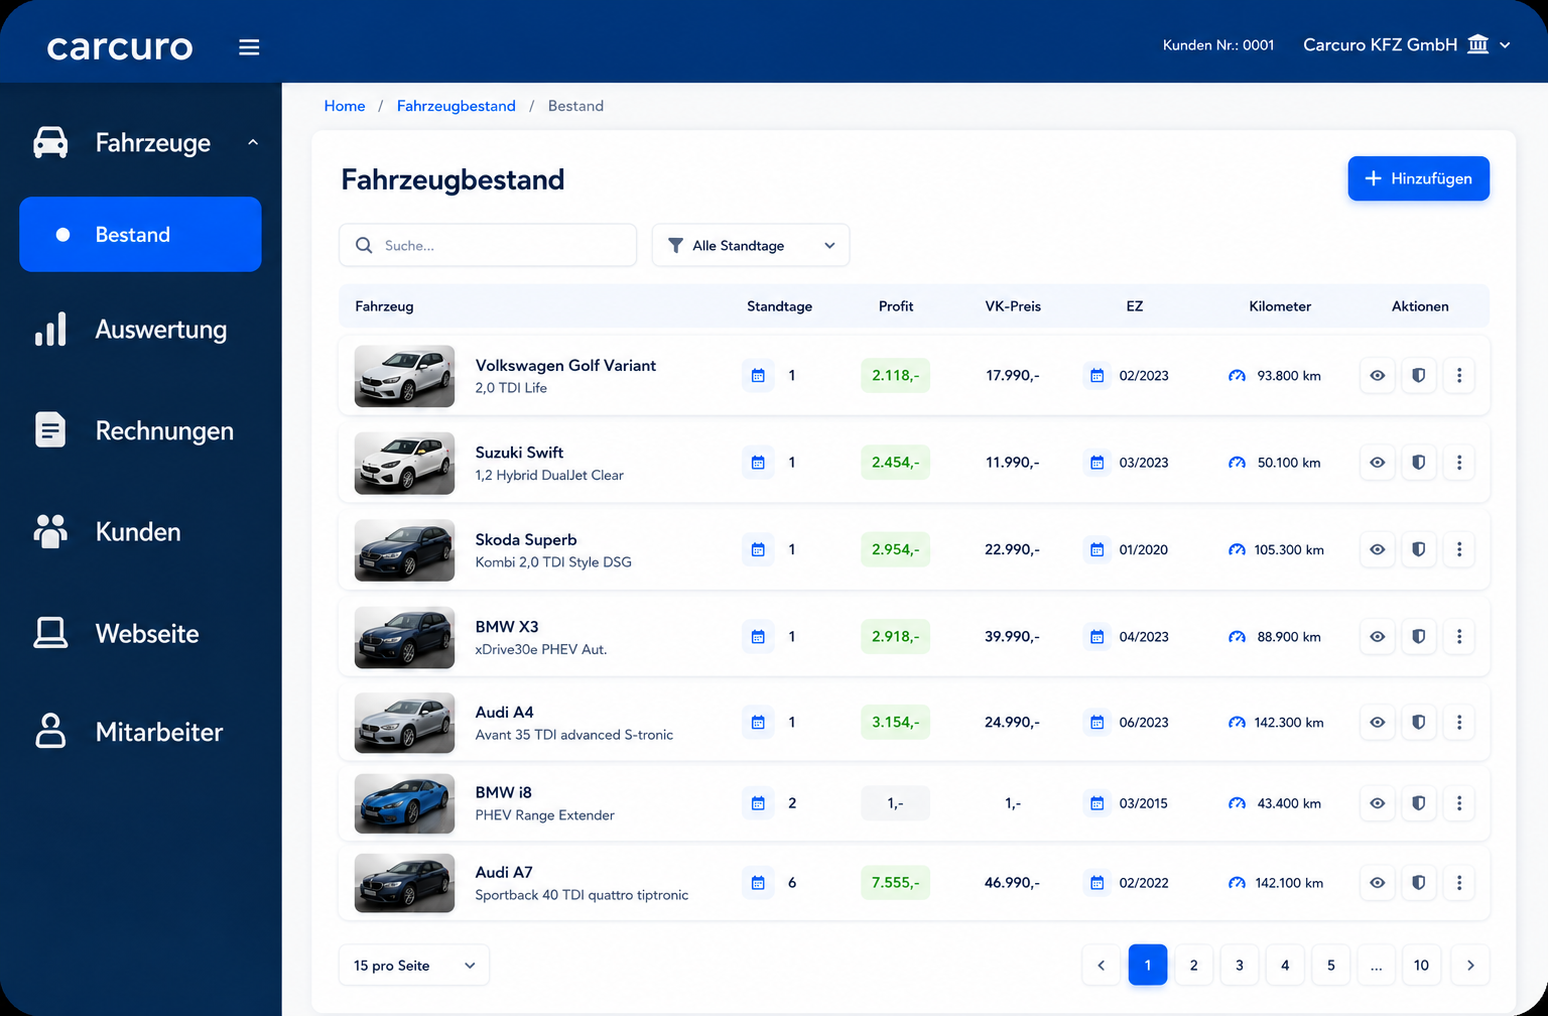The width and height of the screenshot is (1548, 1016).
Task: Open more actions for Suzuki Swift
Action: pos(1459,462)
